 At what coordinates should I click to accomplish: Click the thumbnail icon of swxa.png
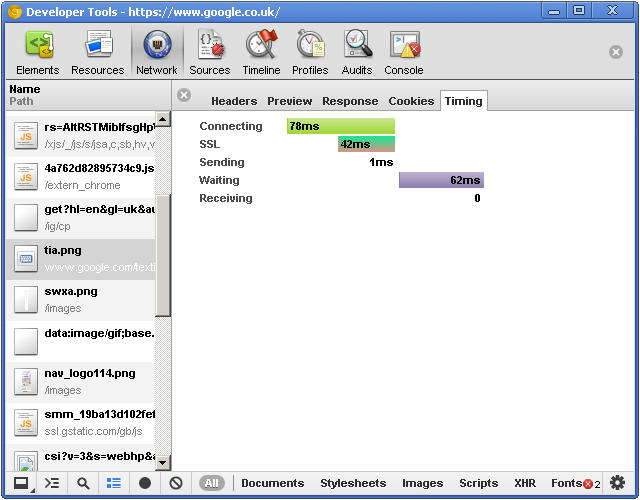pos(26,300)
